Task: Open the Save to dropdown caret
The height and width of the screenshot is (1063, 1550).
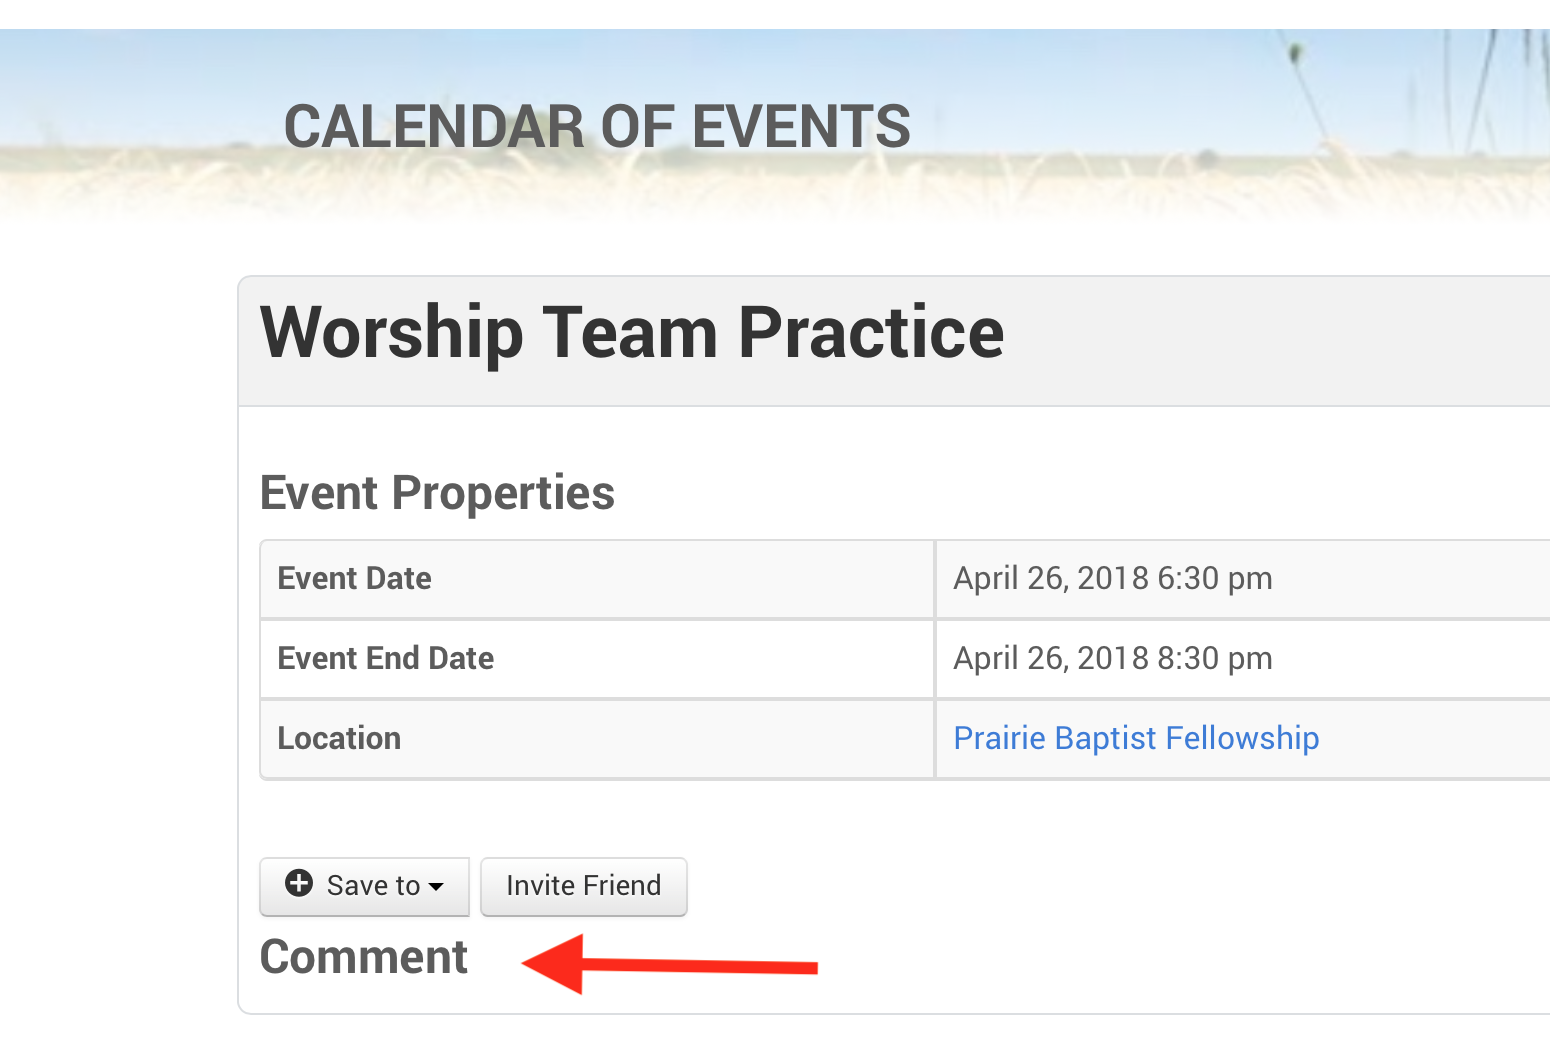Action: (436, 886)
